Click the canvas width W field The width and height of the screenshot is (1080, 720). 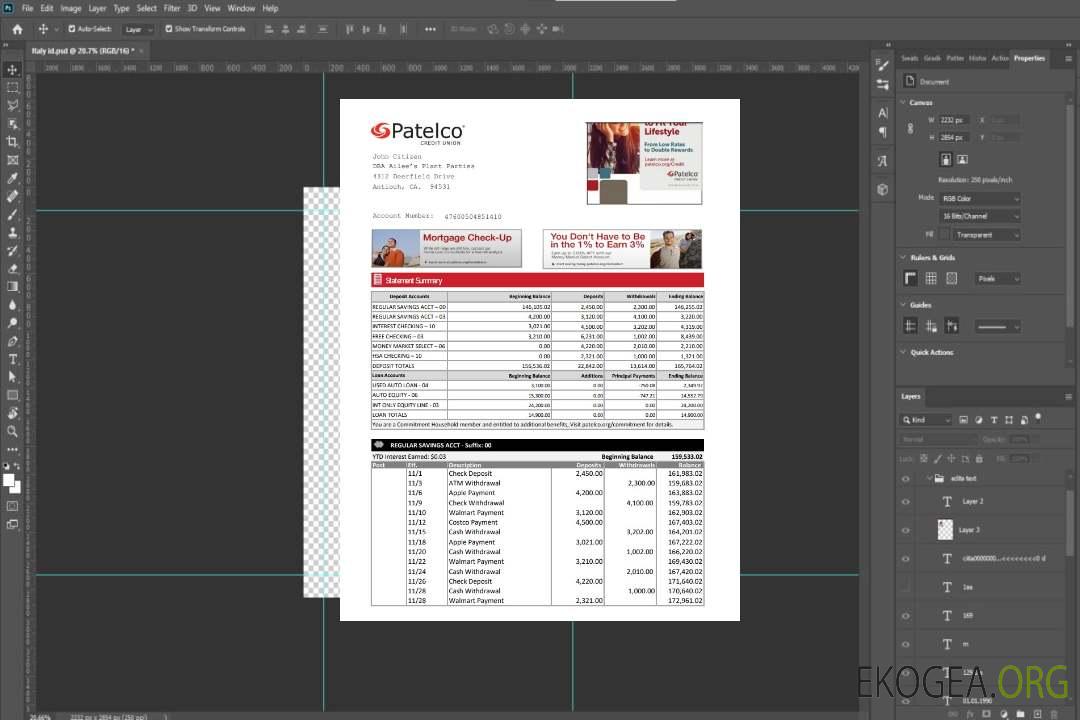pos(954,120)
